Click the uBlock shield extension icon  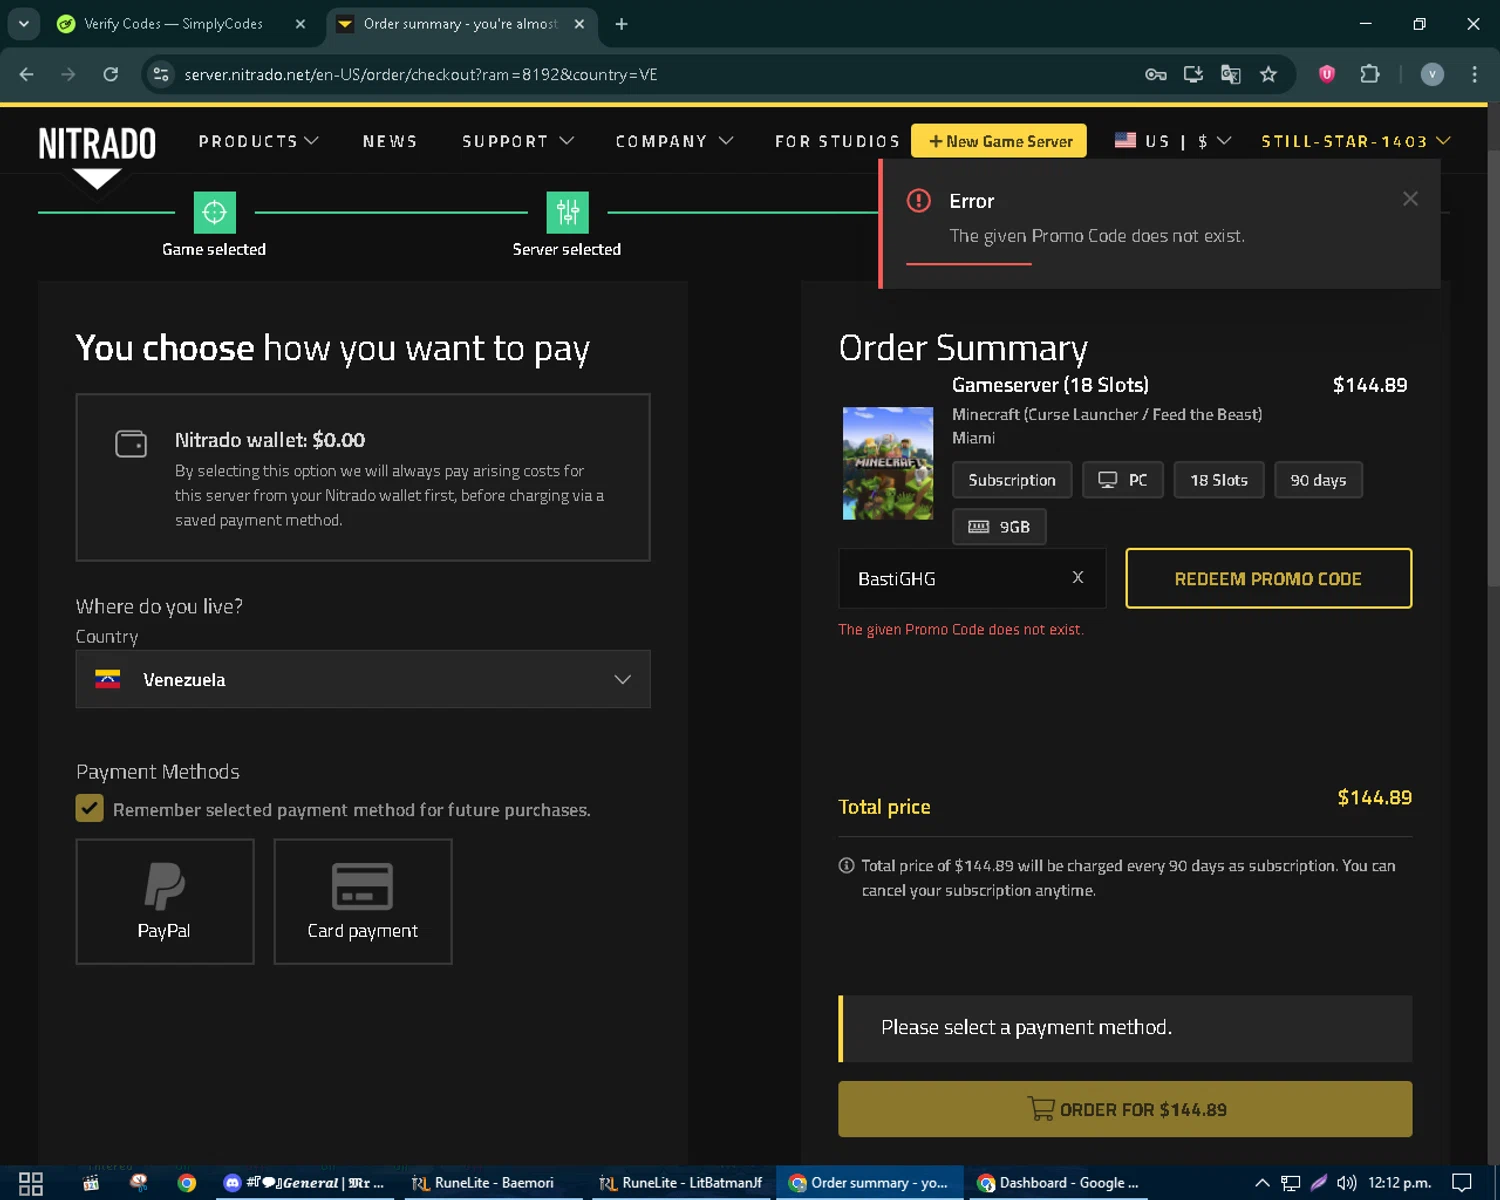(1327, 74)
